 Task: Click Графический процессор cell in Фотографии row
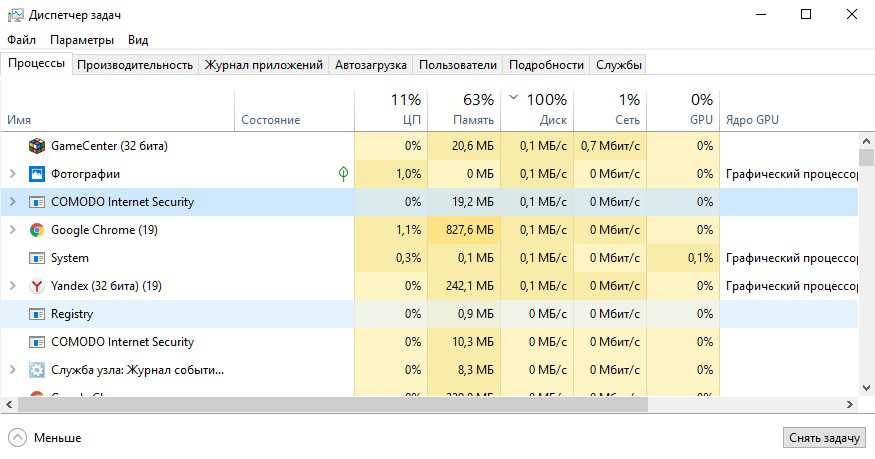tap(791, 174)
